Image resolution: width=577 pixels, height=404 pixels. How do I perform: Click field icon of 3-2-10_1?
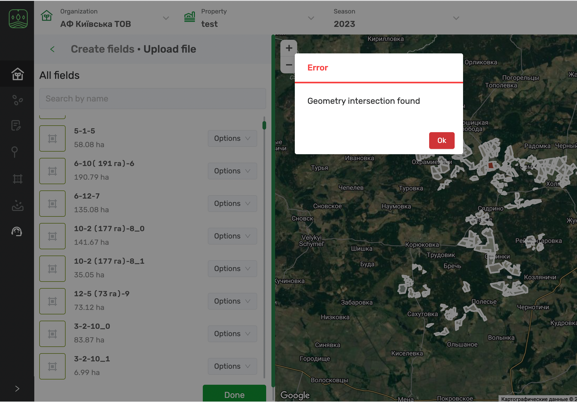coord(52,366)
